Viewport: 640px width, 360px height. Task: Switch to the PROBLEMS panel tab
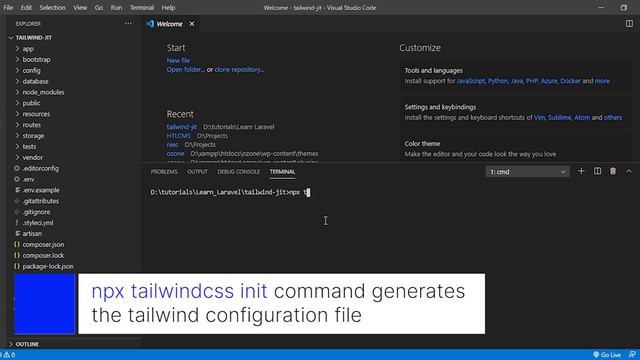click(x=164, y=172)
